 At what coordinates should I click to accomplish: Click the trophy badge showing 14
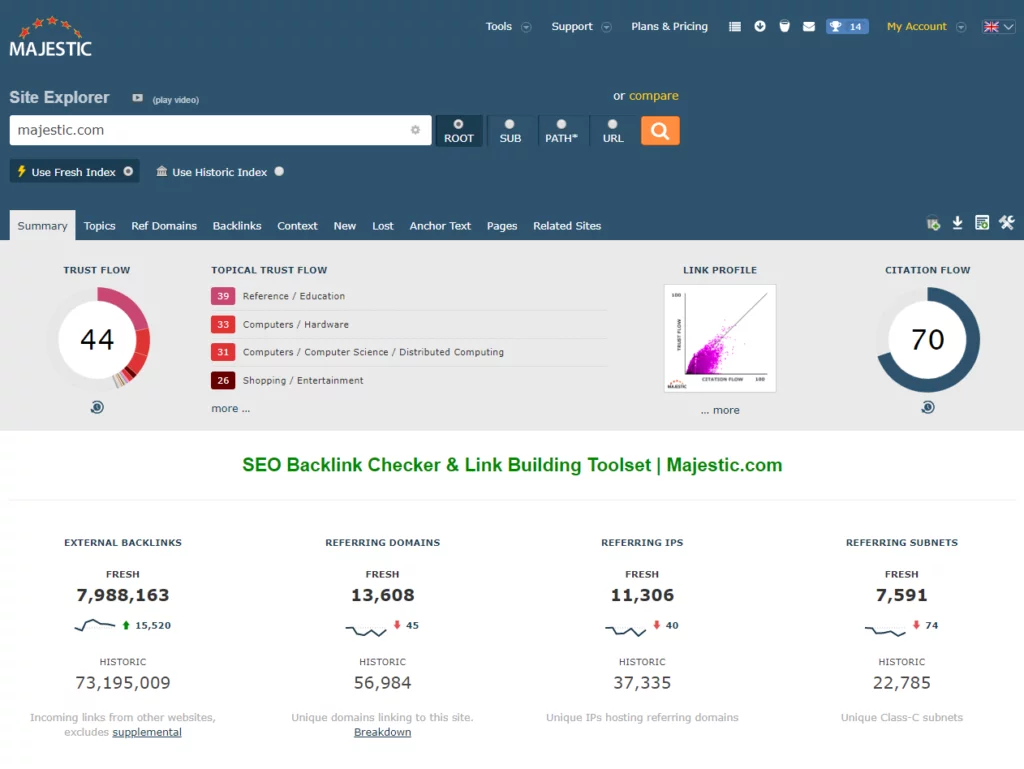[x=846, y=27]
